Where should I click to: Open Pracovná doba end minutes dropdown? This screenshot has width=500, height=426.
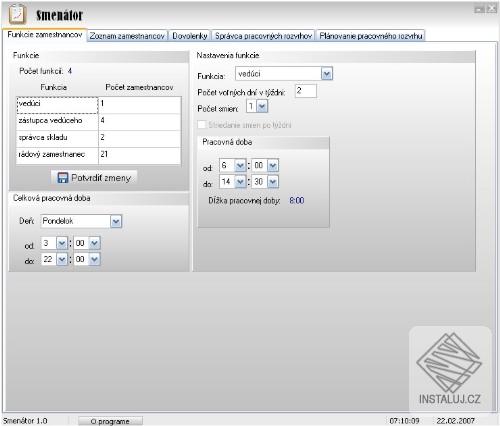tap(273, 182)
